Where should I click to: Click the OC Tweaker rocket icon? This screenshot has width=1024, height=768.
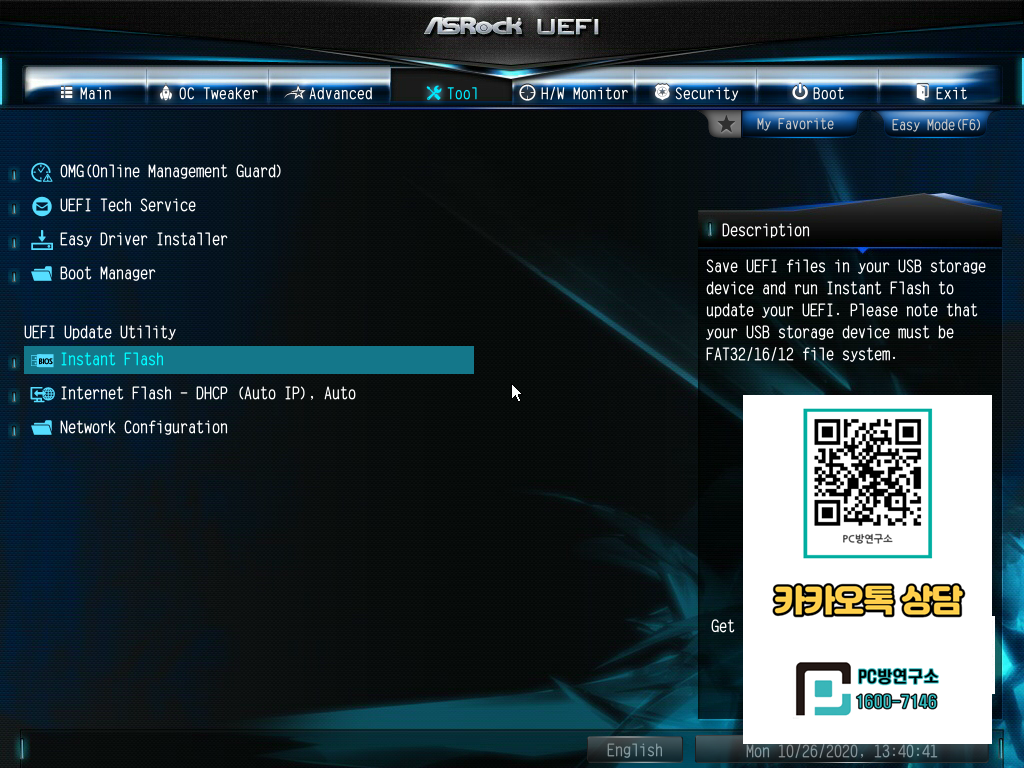166,93
